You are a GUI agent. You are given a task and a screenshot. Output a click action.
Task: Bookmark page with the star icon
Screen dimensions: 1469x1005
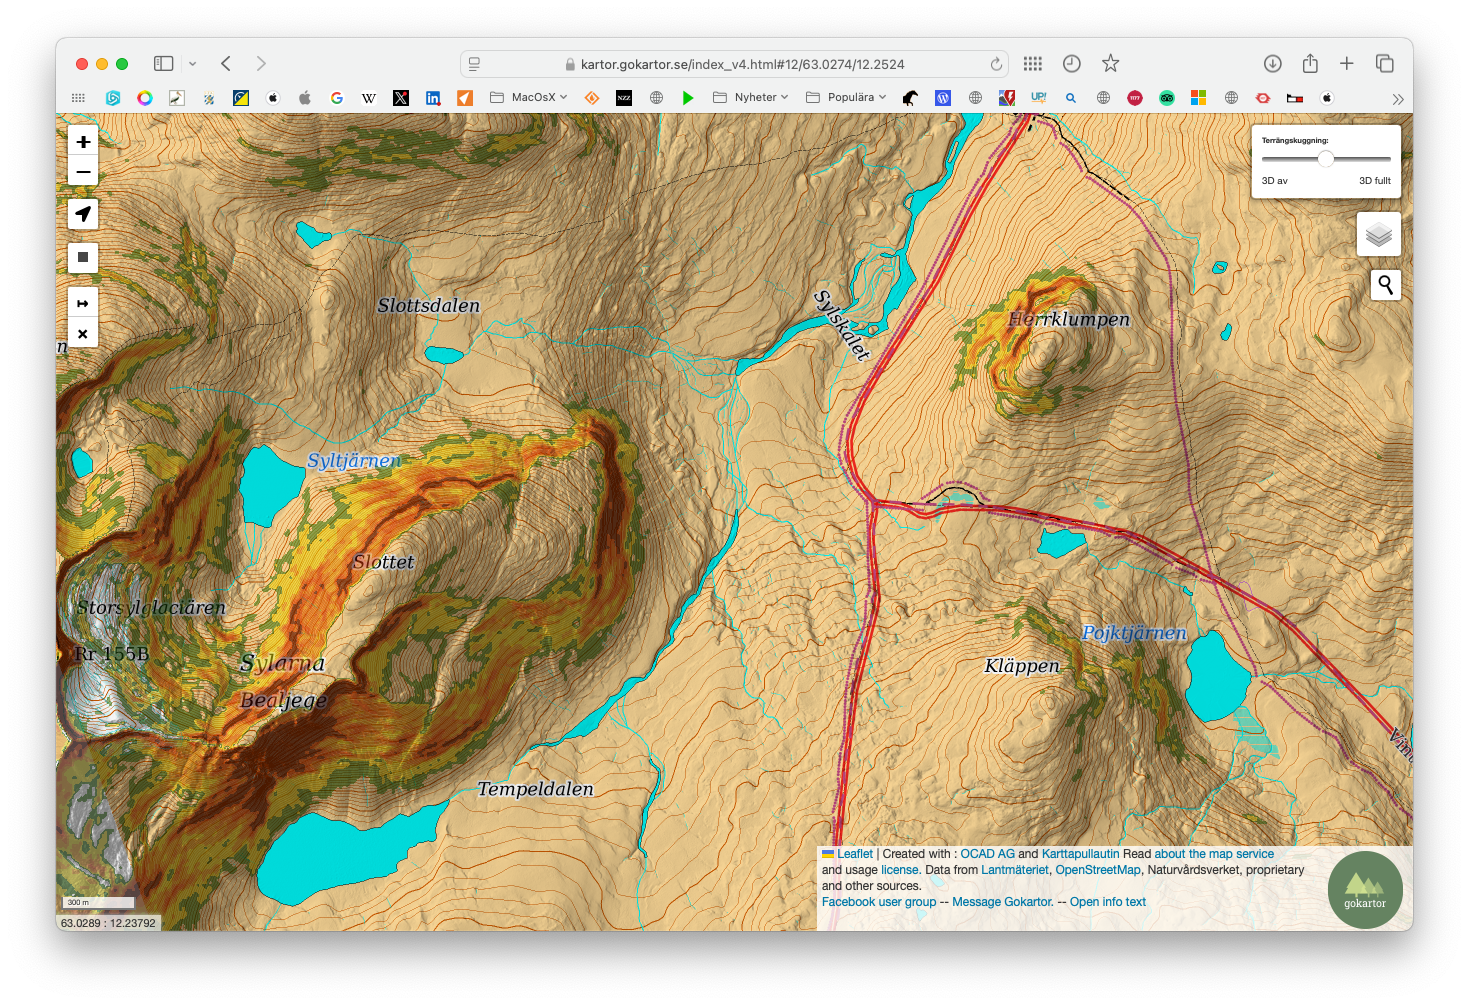[1110, 64]
